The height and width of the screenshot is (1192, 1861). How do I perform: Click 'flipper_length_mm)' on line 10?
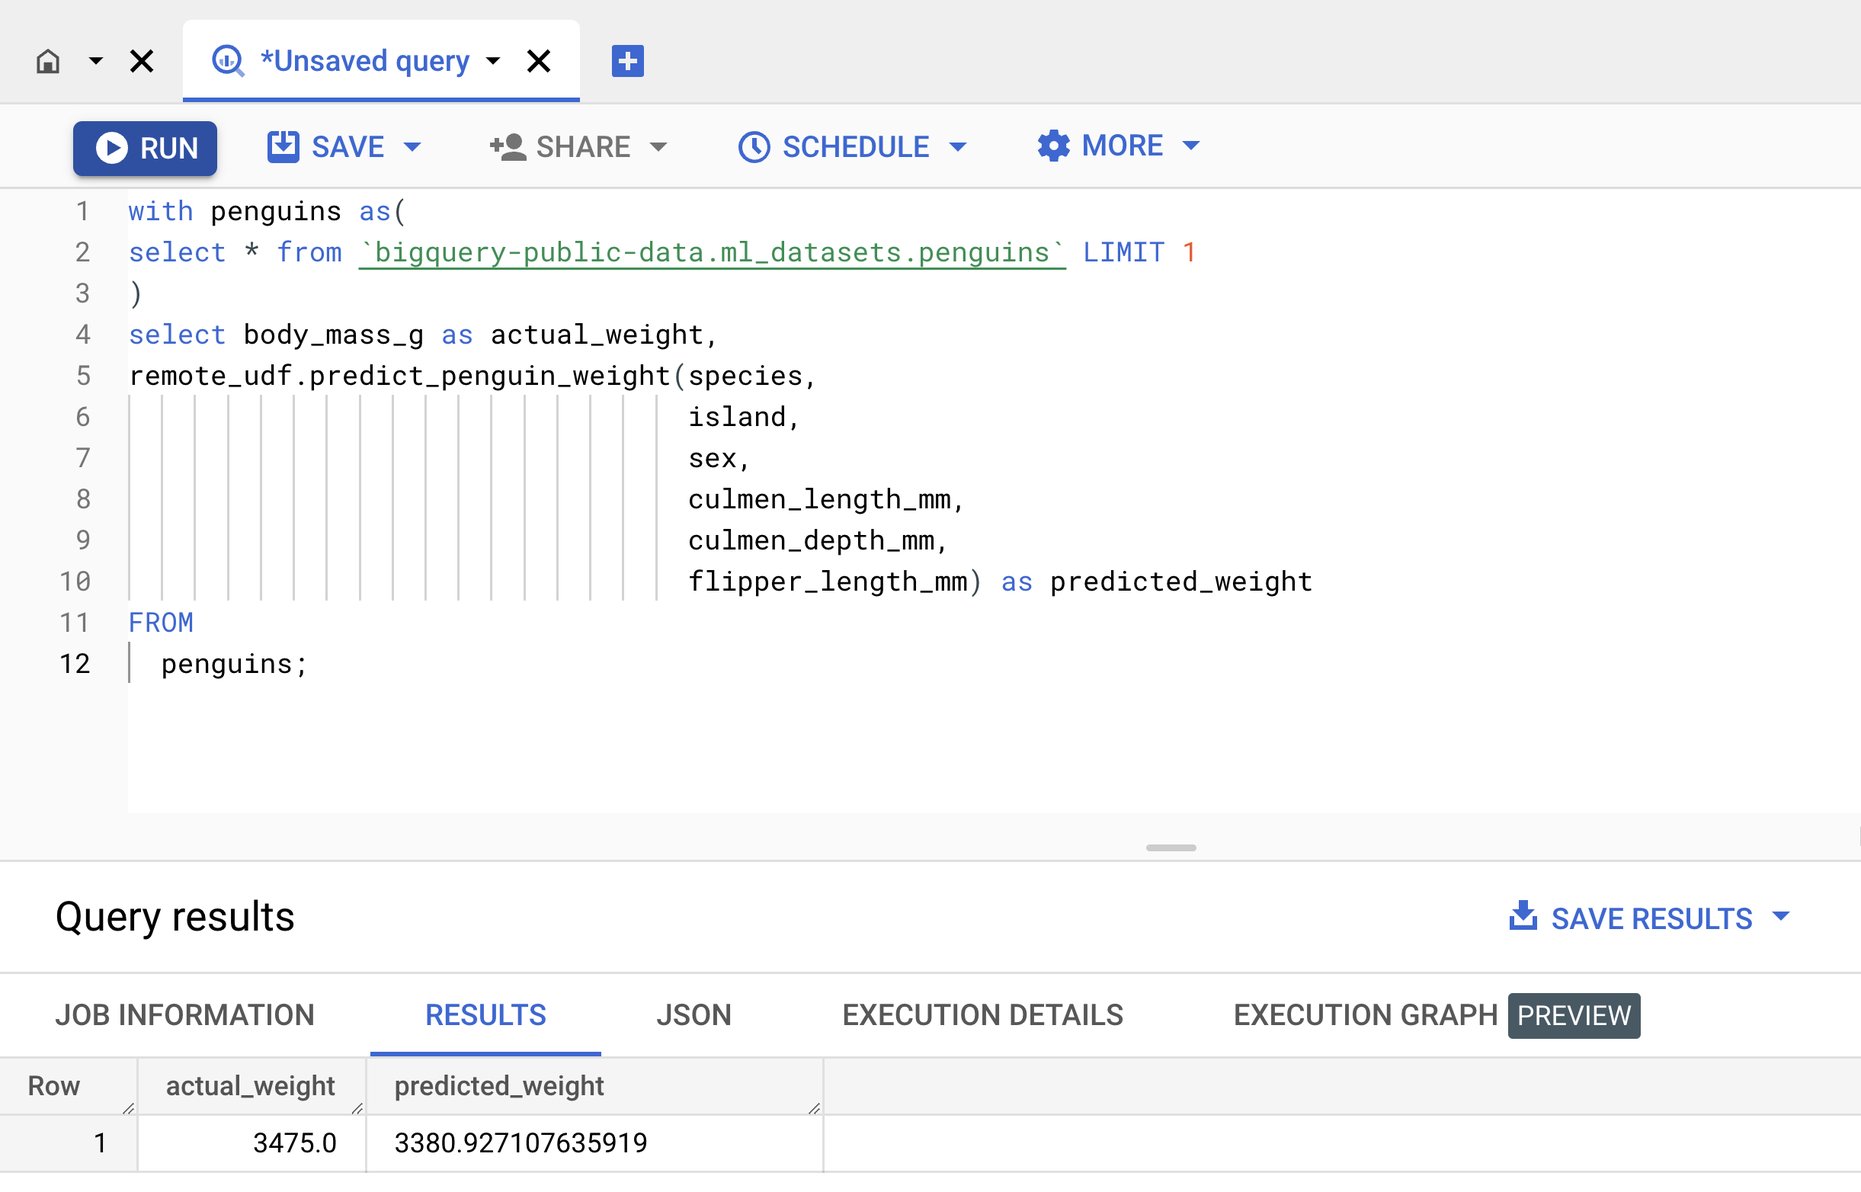click(835, 581)
